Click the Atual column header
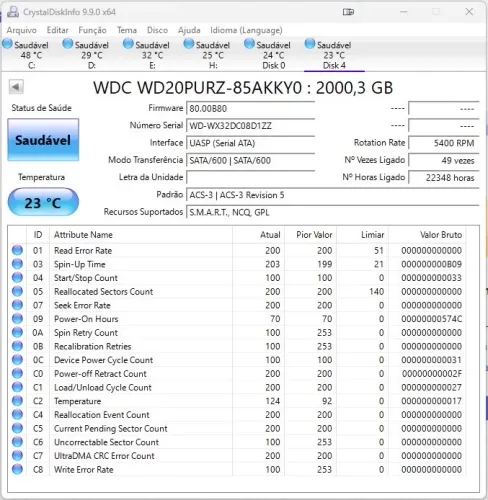Screen dimensions: 488x500 click(259, 235)
